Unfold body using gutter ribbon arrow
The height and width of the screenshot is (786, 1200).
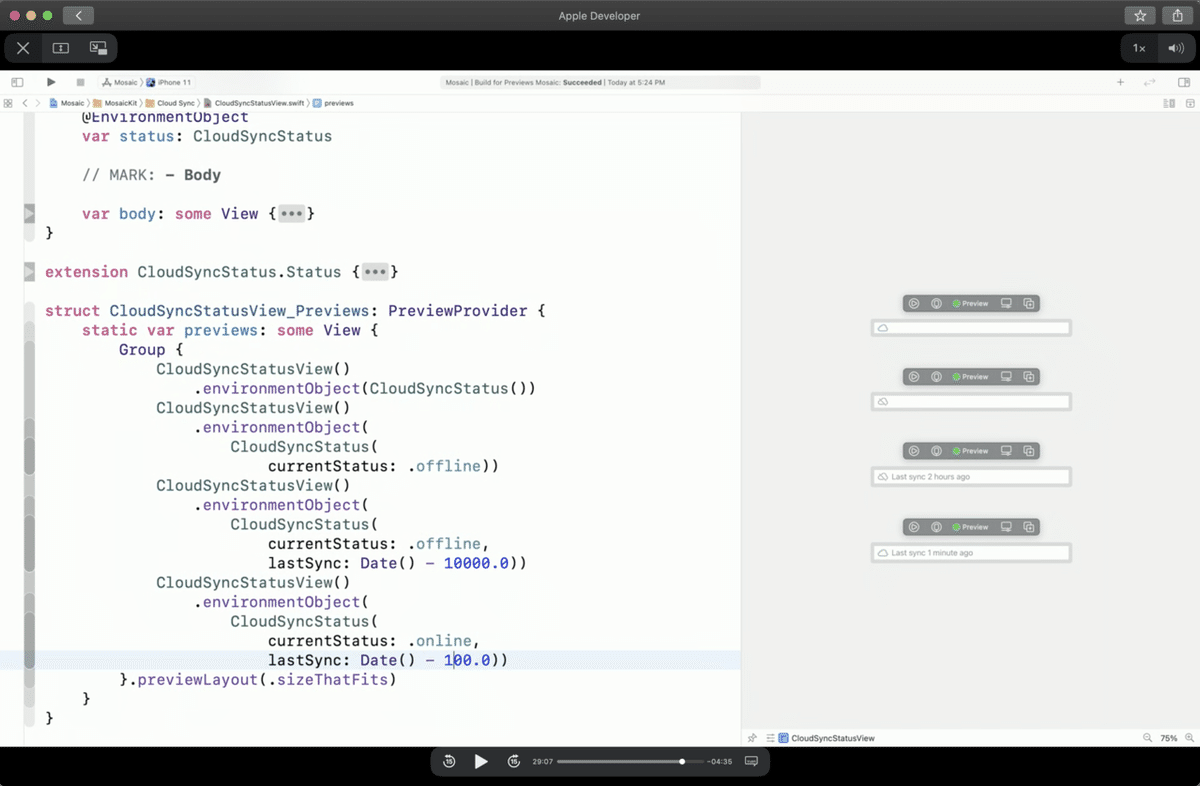click(x=29, y=213)
